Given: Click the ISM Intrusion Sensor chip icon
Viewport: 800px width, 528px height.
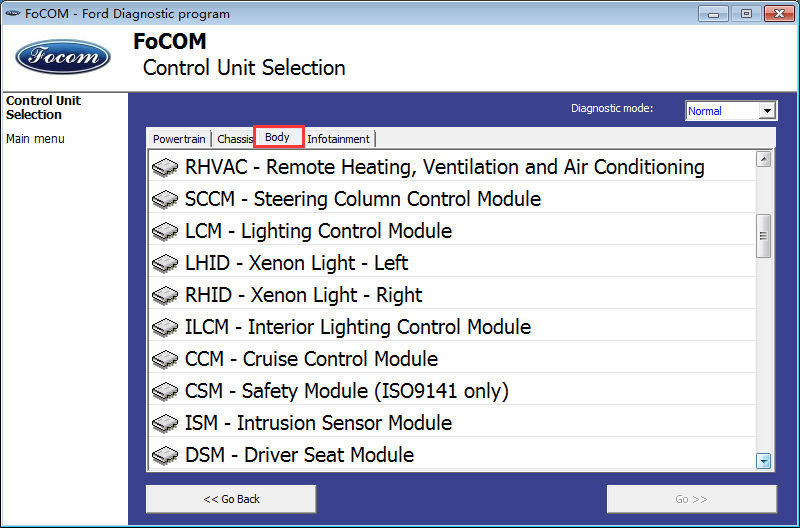Looking at the screenshot, I should point(165,423).
